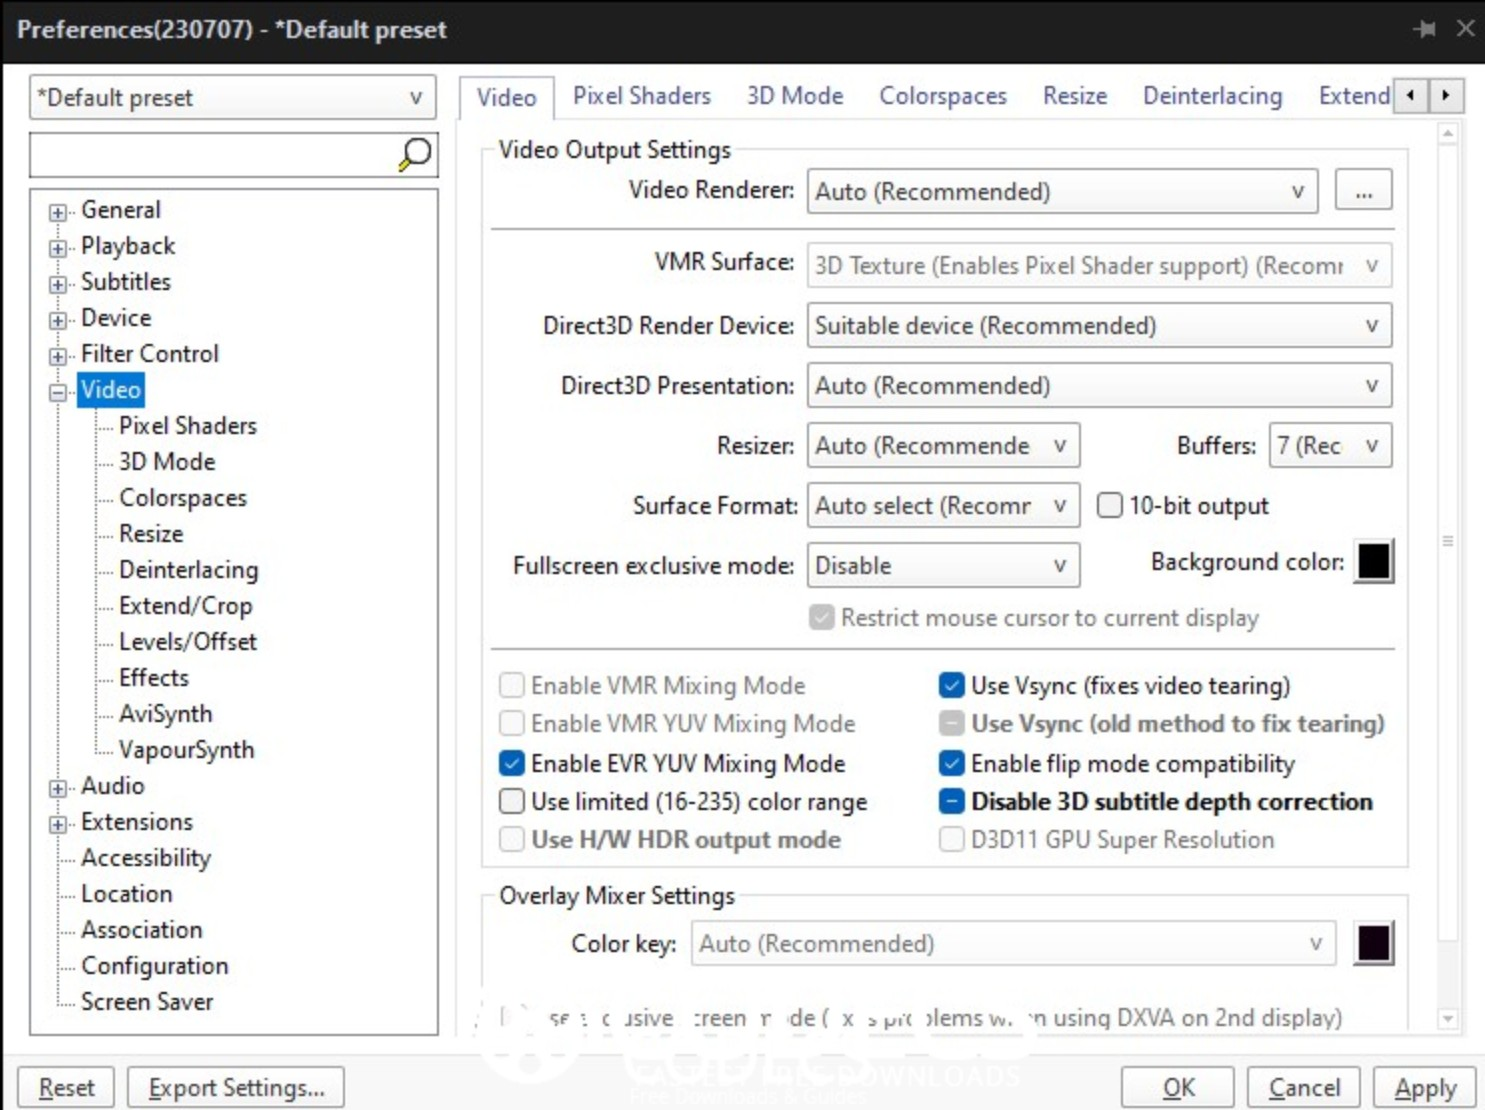Expand the Playback tree node
The image size is (1485, 1110).
tap(58, 248)
